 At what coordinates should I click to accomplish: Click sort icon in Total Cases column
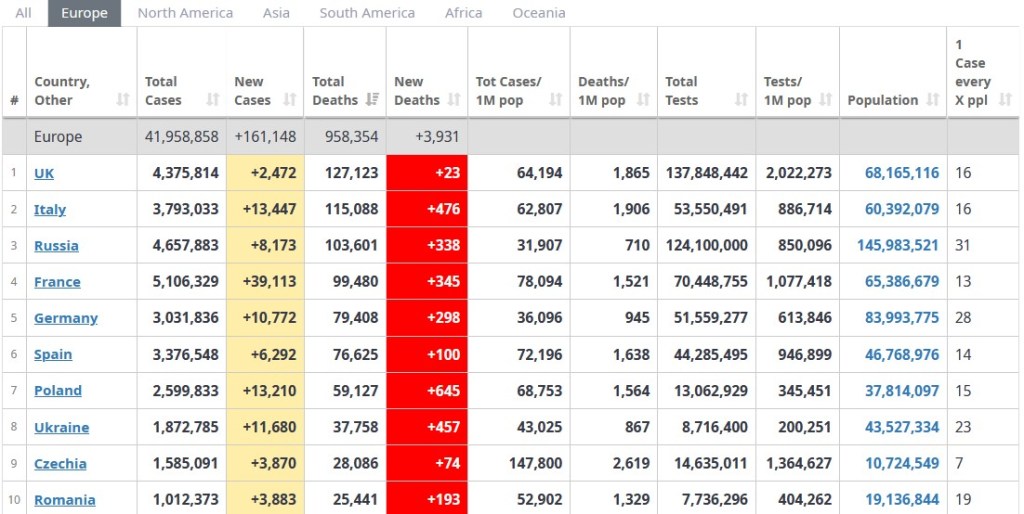pyautogui.click(x=213, y=100)
